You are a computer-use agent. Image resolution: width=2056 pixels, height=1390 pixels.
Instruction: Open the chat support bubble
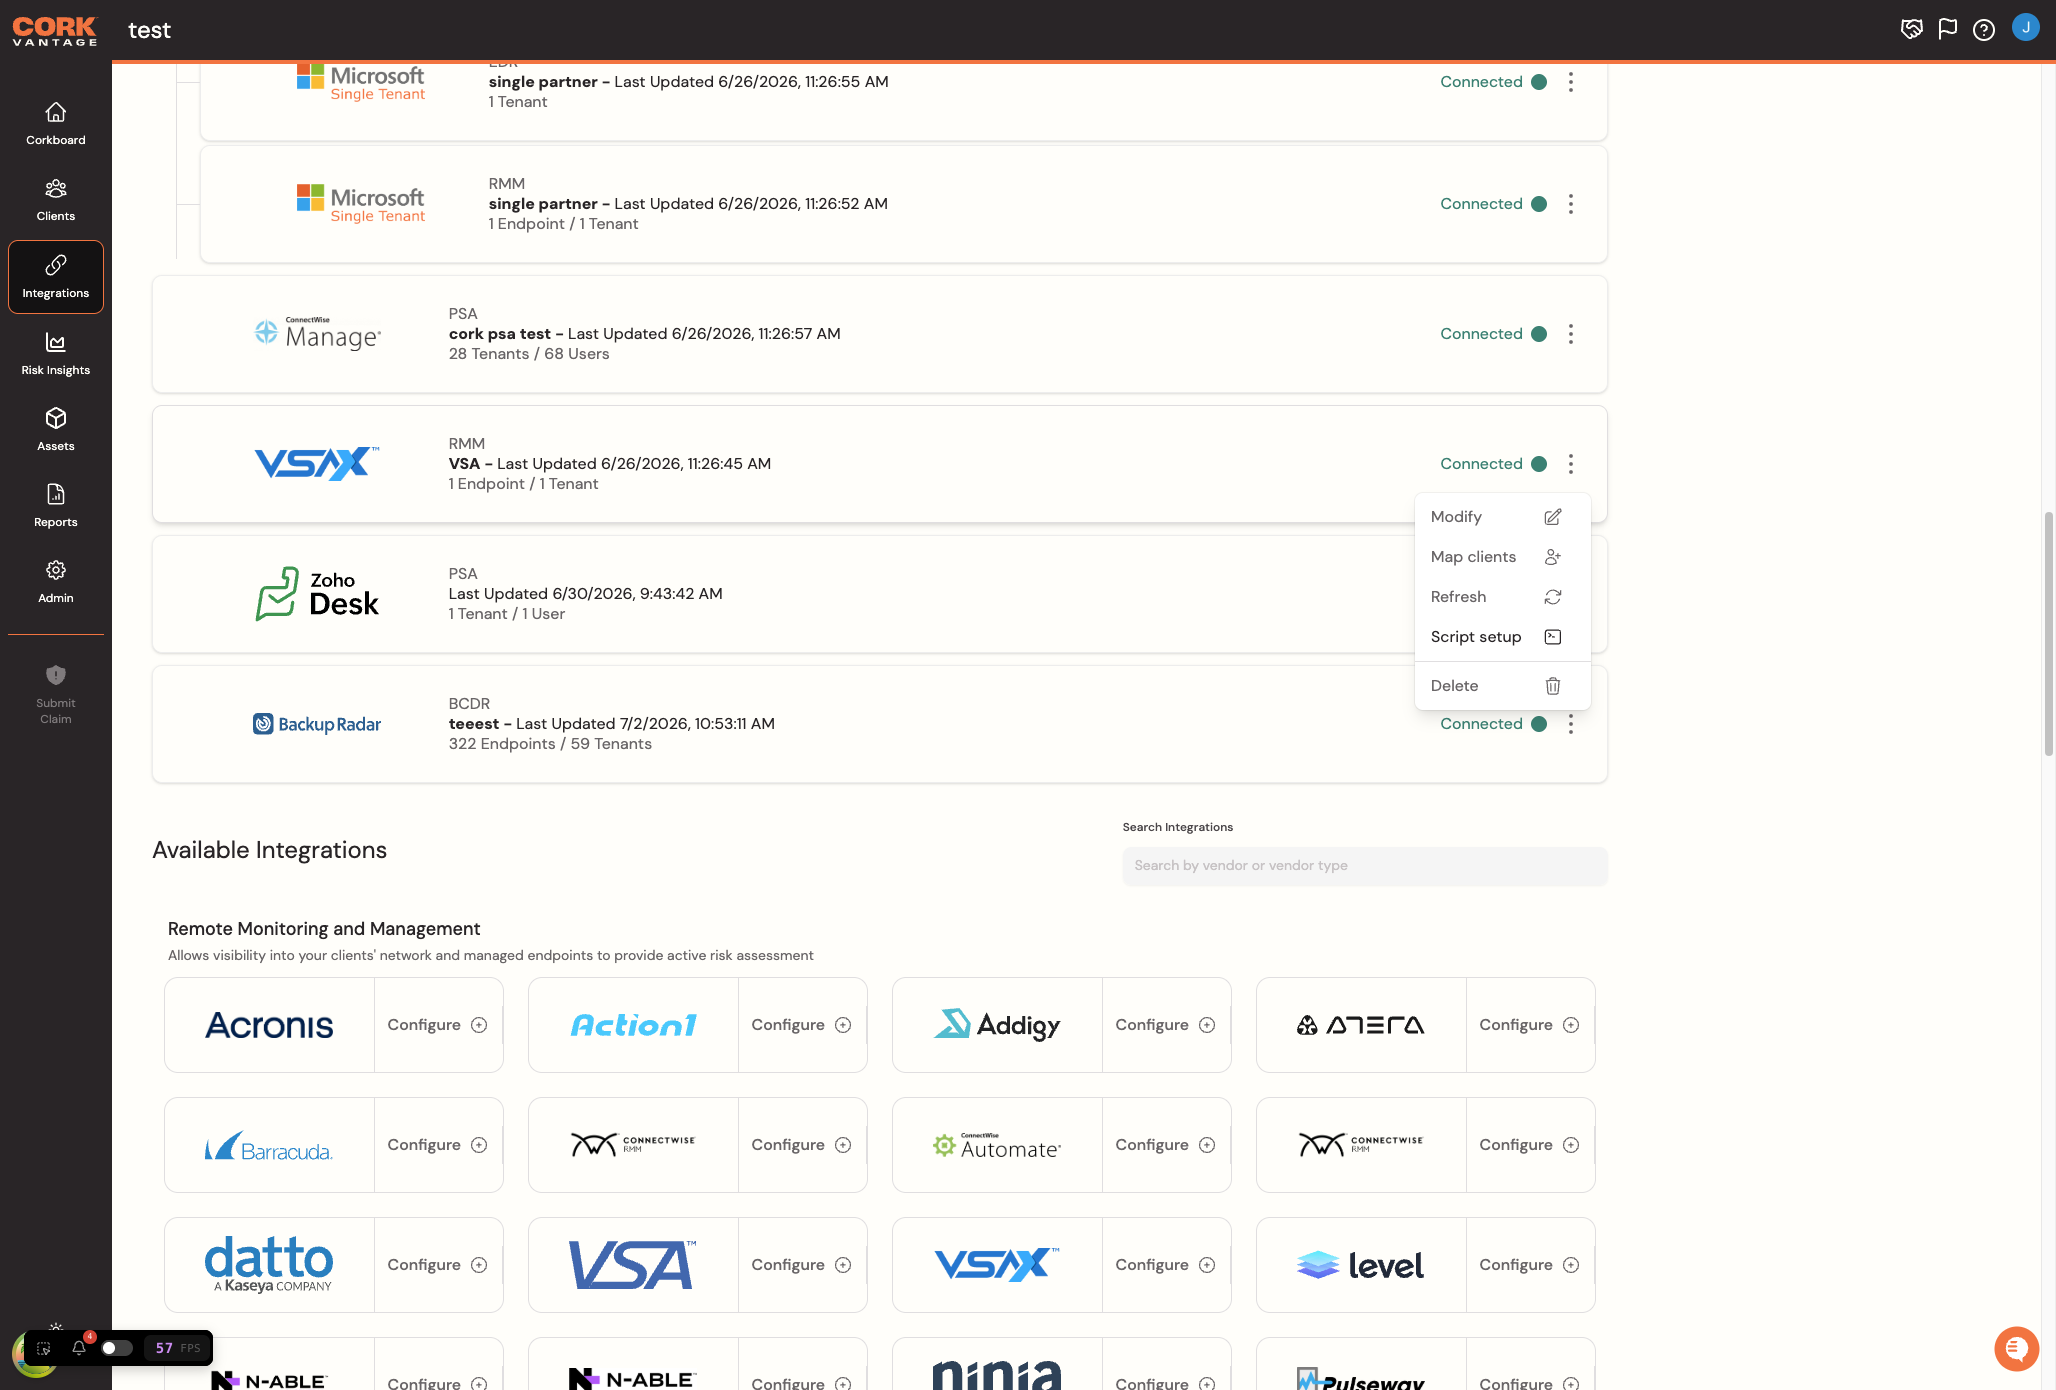(2017, 1349)
